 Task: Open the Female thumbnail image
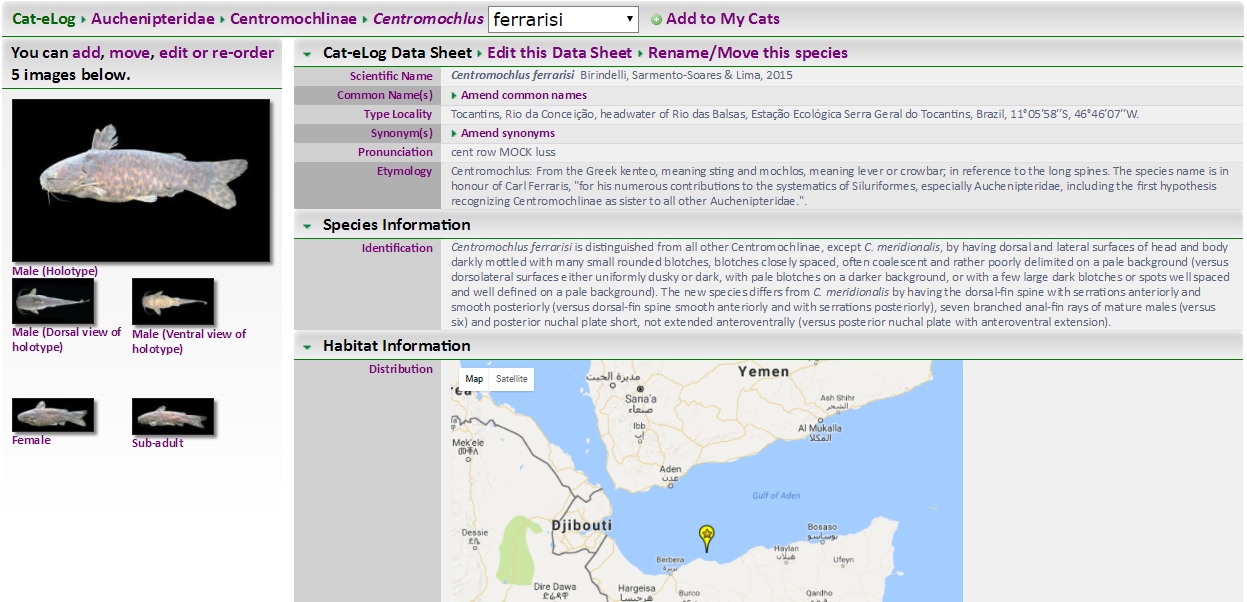pos(53,415)
